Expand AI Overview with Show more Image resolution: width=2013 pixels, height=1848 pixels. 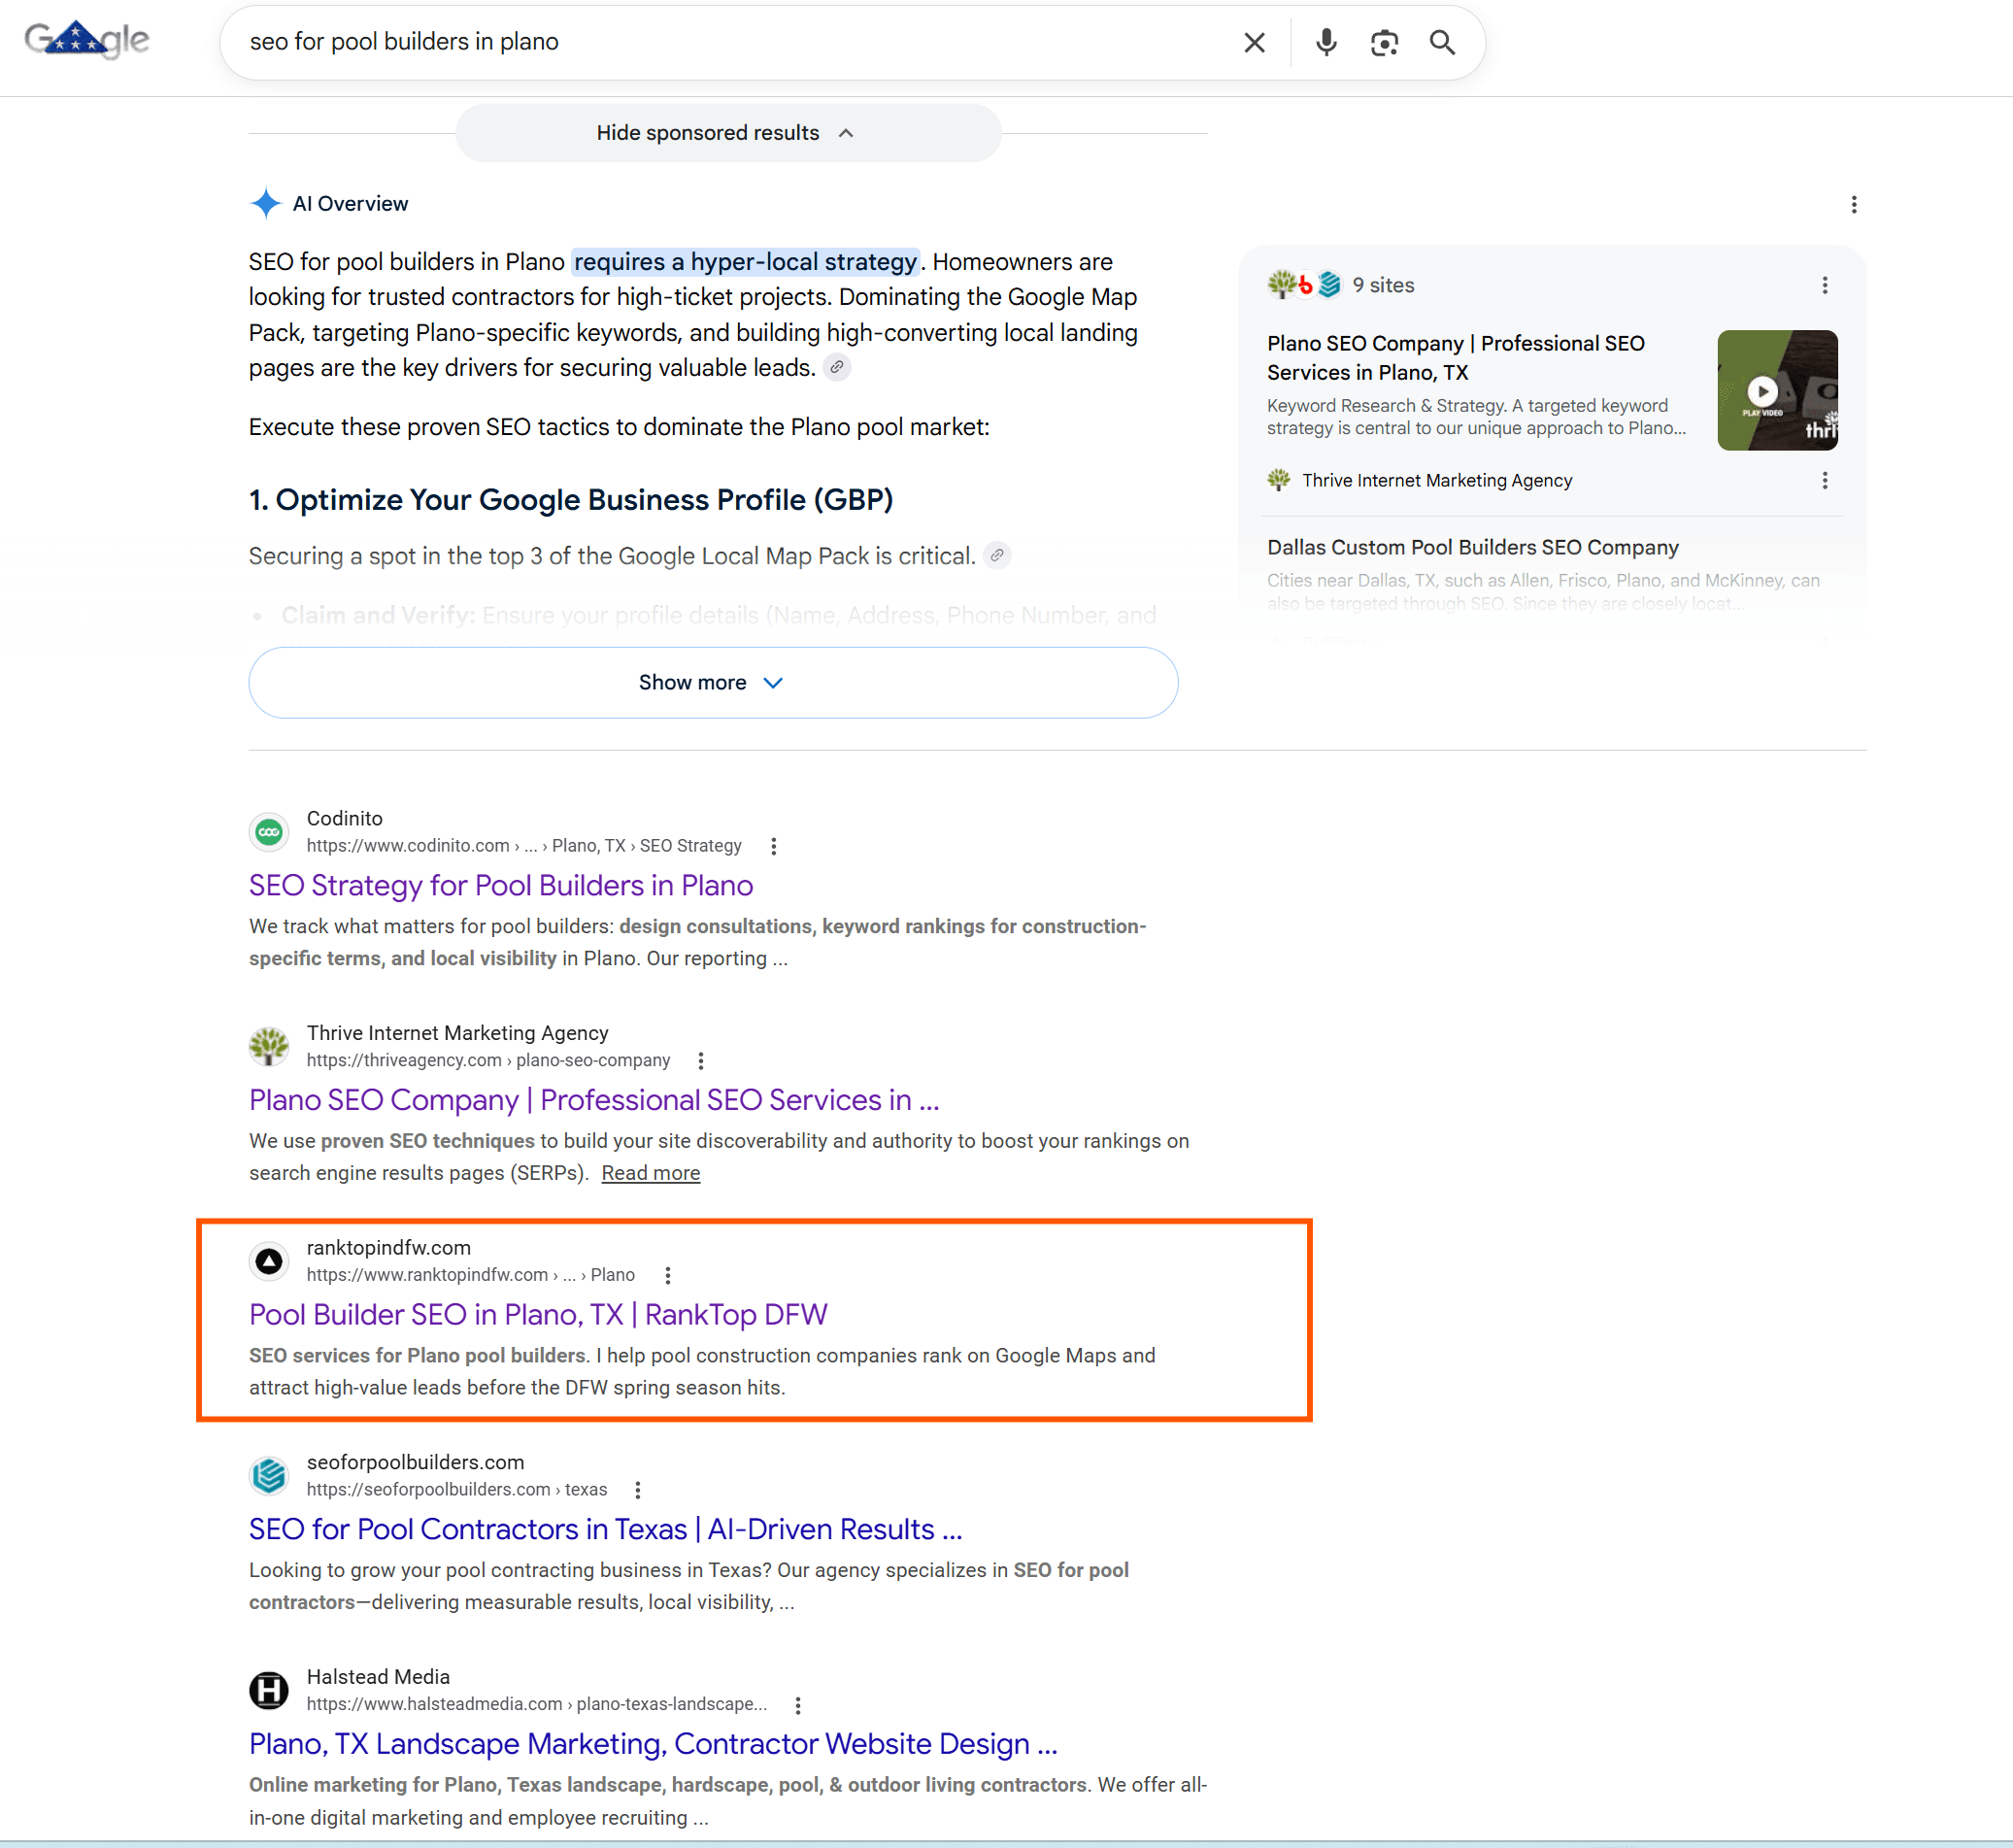pos(713,682)
